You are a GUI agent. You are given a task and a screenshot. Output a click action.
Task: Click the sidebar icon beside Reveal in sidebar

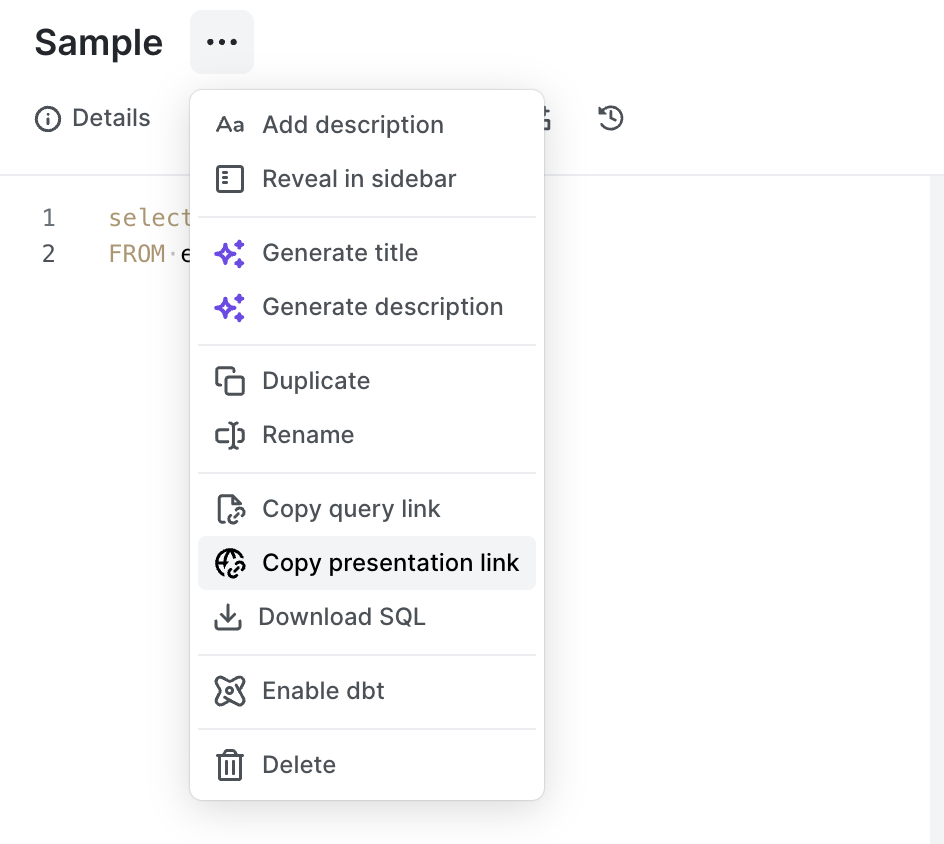230,179
